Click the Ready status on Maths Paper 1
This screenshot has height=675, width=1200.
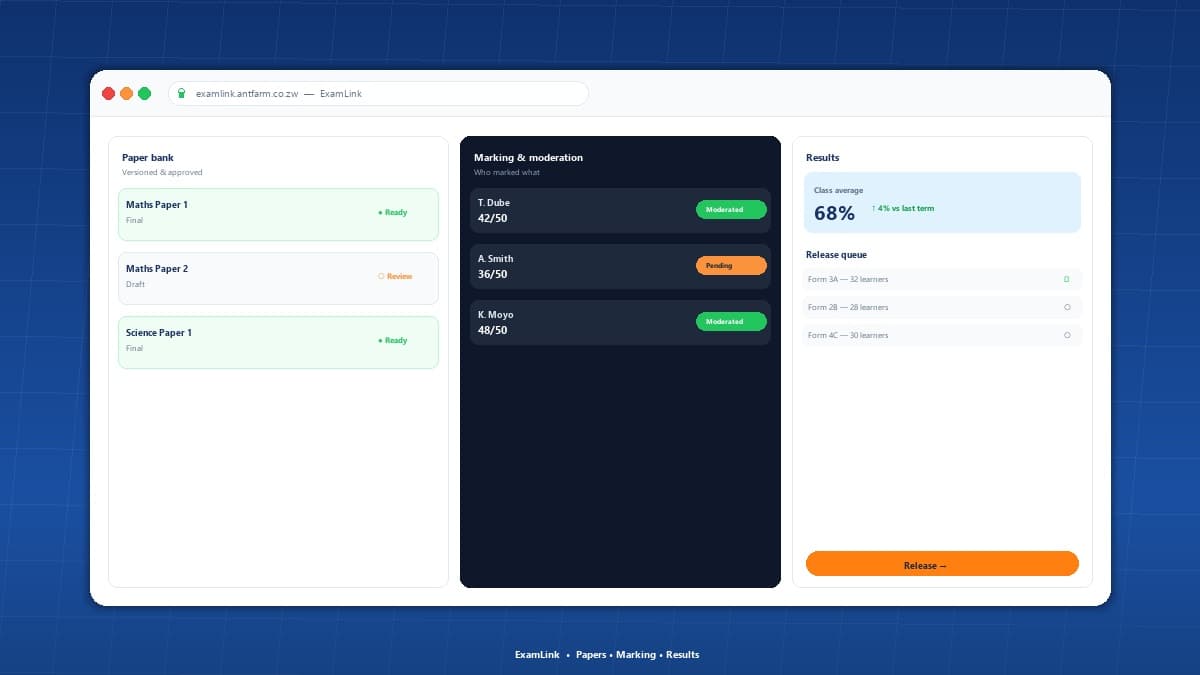click(393, 213)
